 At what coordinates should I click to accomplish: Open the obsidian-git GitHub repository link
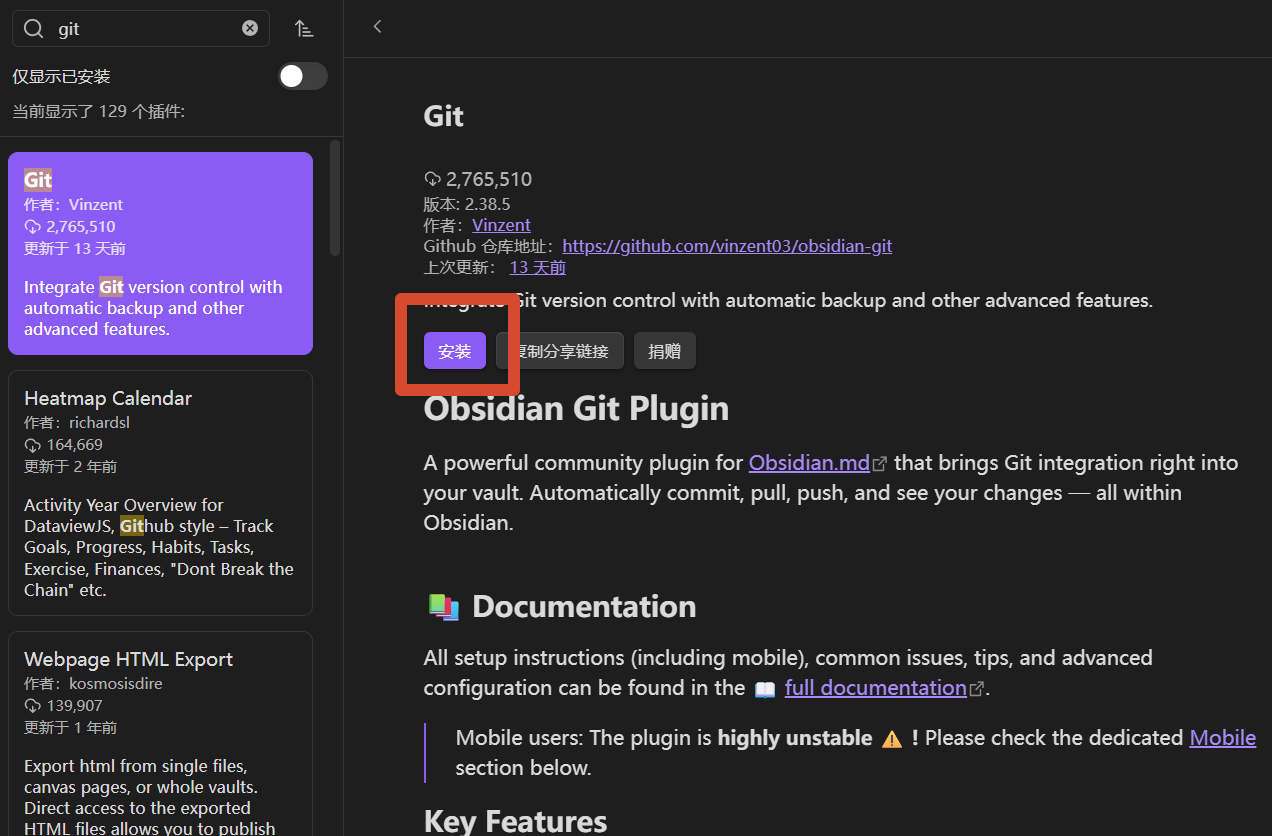click(x=727, y=246)
